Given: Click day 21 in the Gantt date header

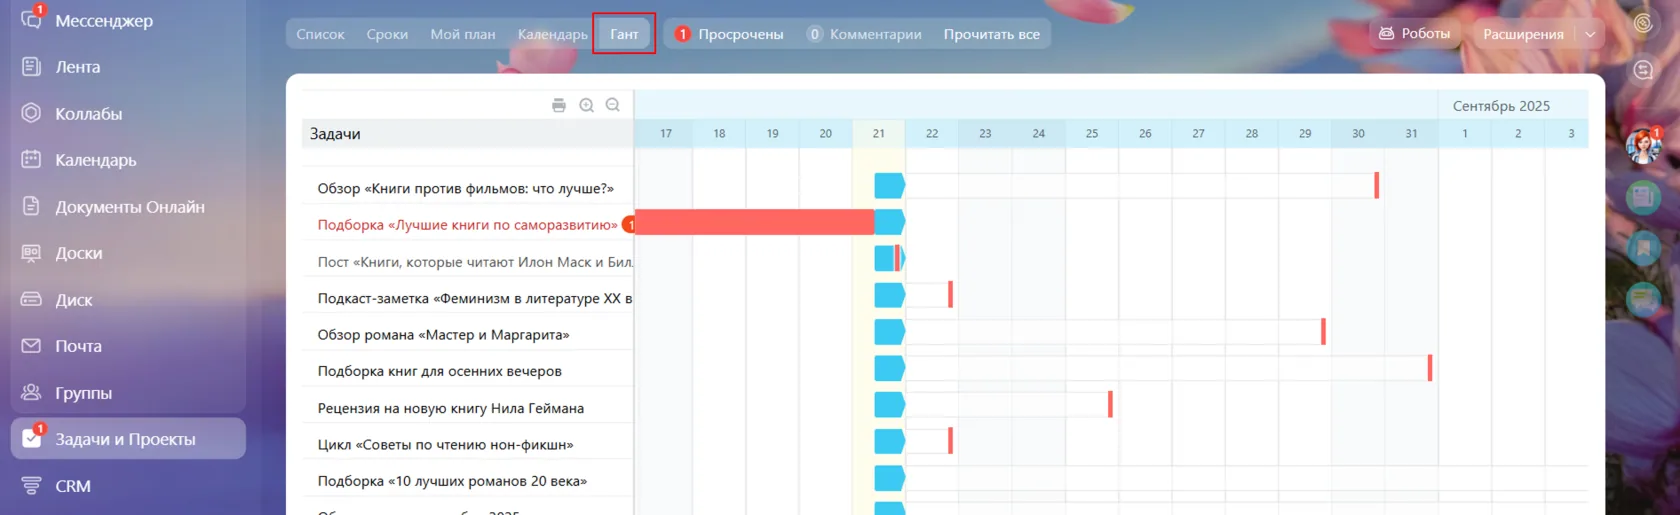Looking at the screenshot, I should click(879, 133).
